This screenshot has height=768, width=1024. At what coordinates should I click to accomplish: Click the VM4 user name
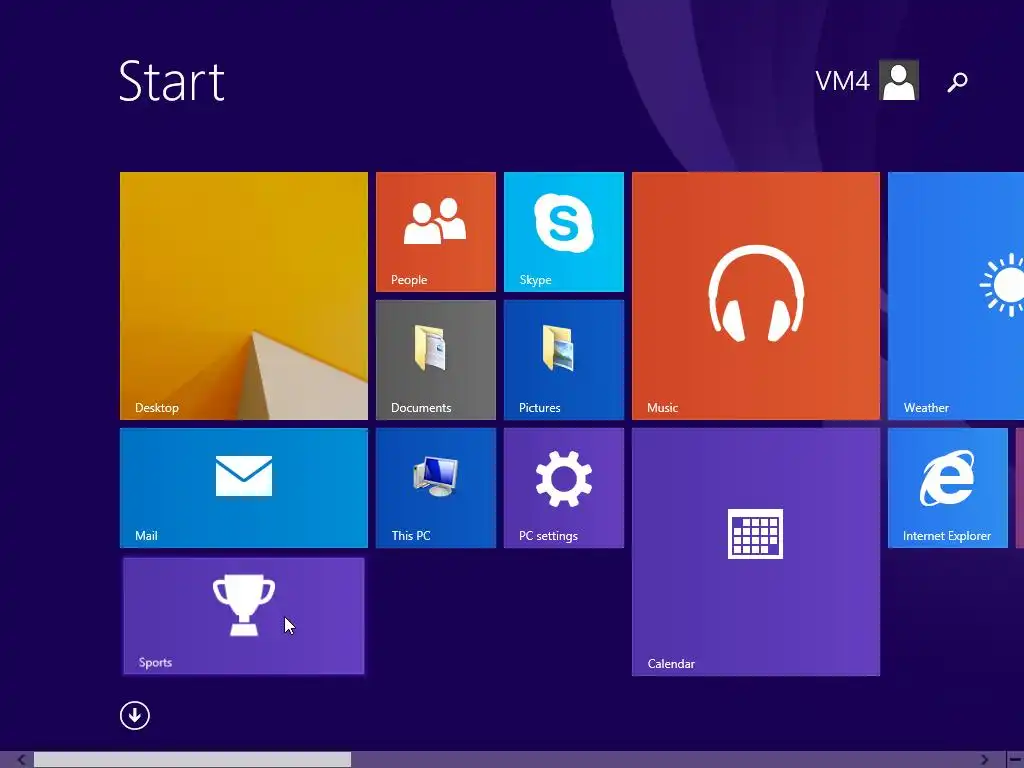(842, 81)
